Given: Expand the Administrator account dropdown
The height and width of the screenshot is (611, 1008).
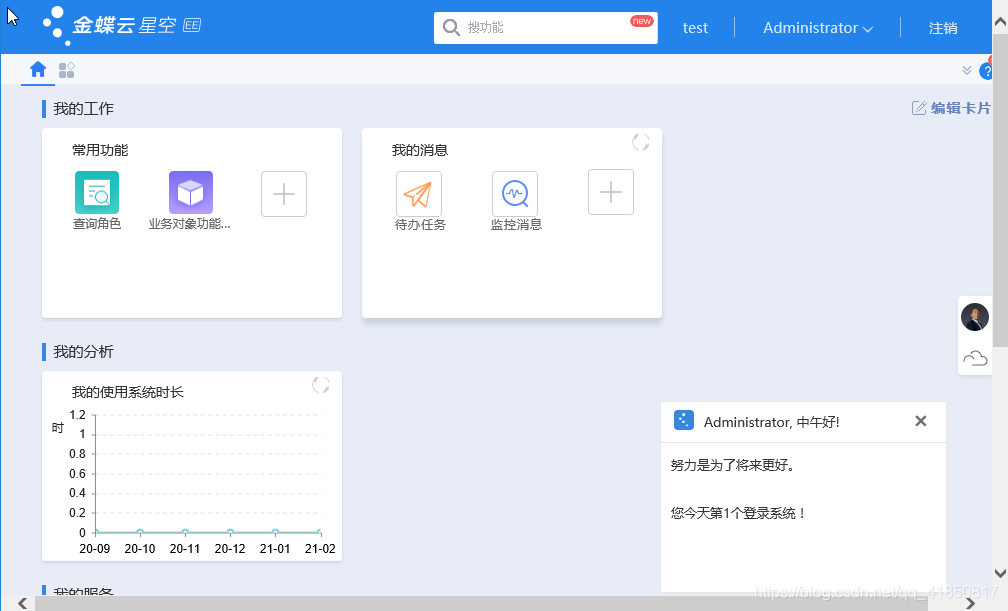Looking at the screenshot, I should pyautogui.click(x=818, y=27).
